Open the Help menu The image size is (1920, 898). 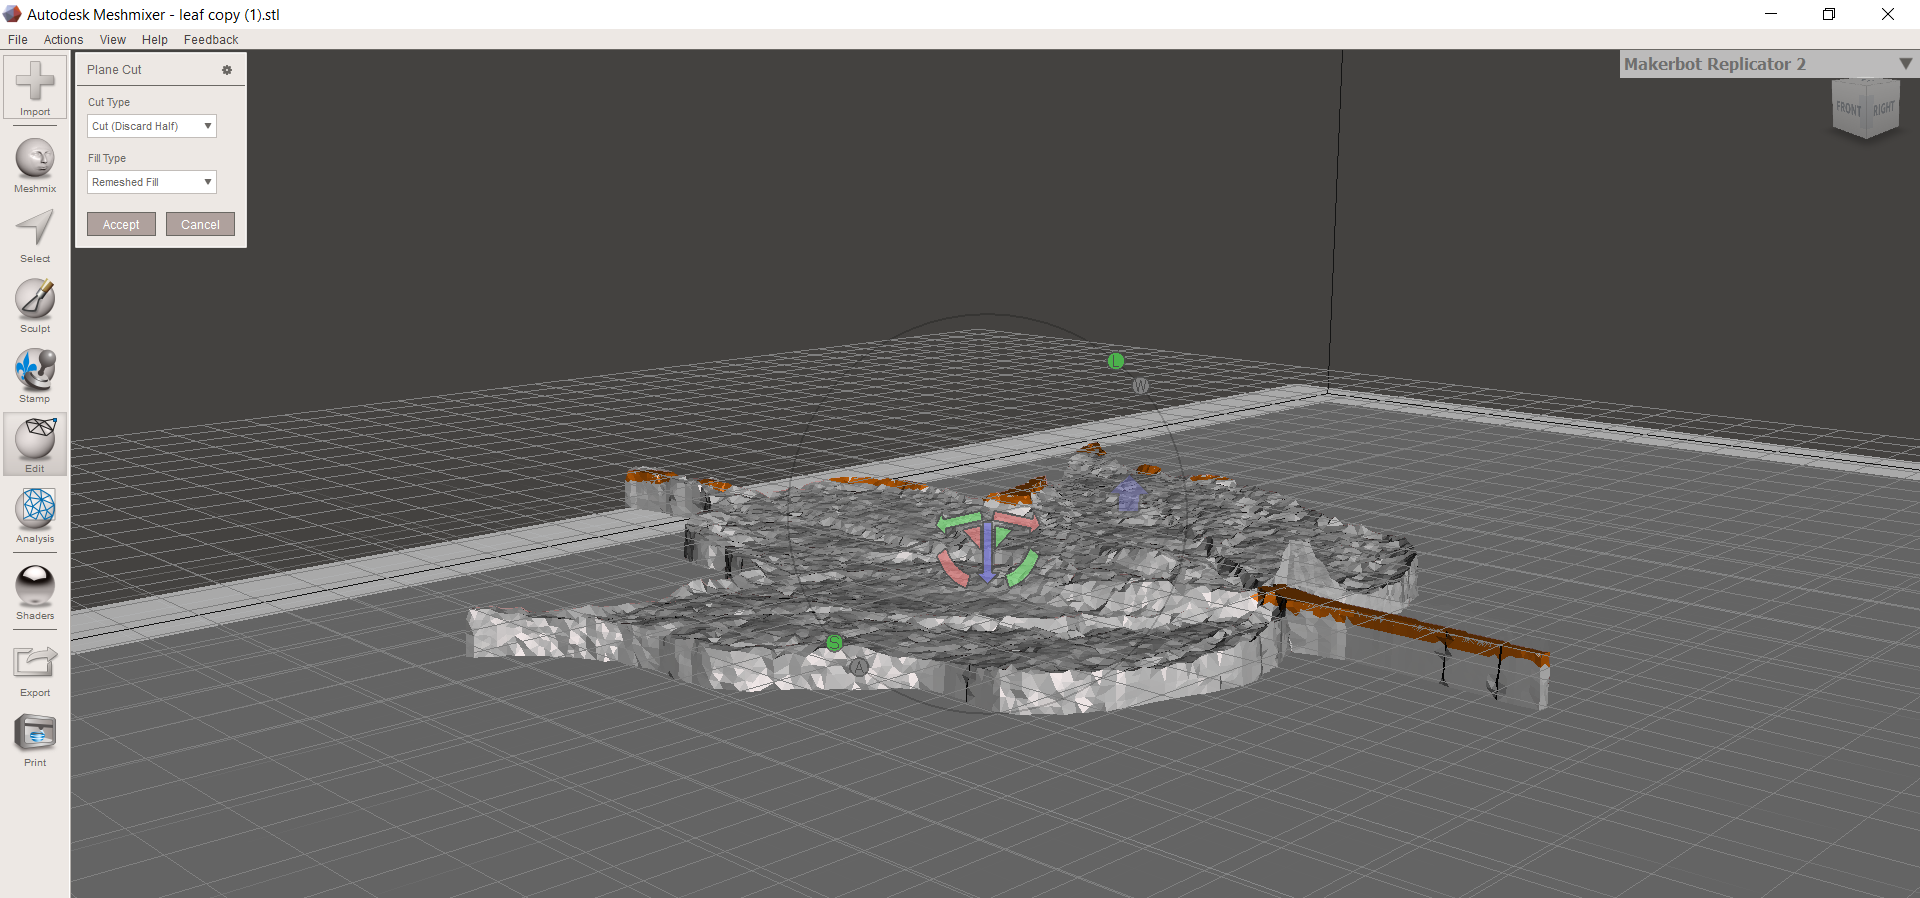pyautogui.click(x=155, y=40)
